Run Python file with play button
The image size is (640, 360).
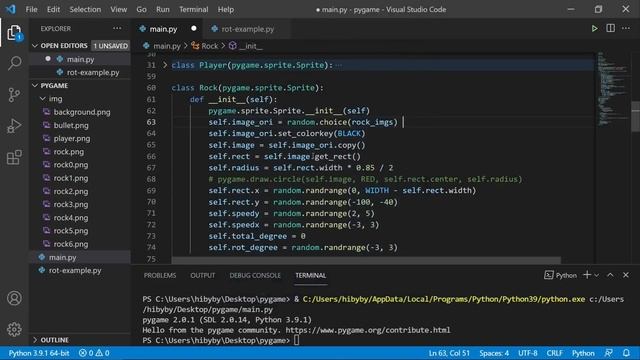[594, 29]
